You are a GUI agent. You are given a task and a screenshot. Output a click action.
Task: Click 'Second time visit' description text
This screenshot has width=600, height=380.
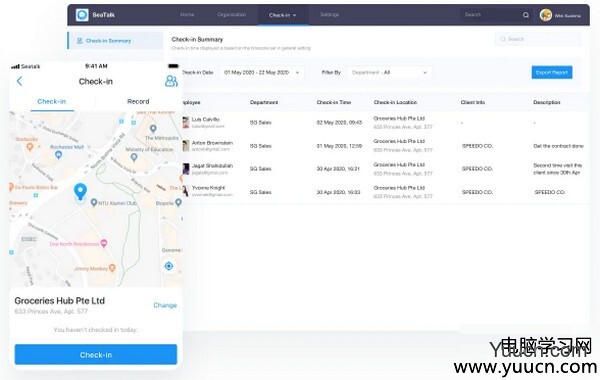click(558, 169)
